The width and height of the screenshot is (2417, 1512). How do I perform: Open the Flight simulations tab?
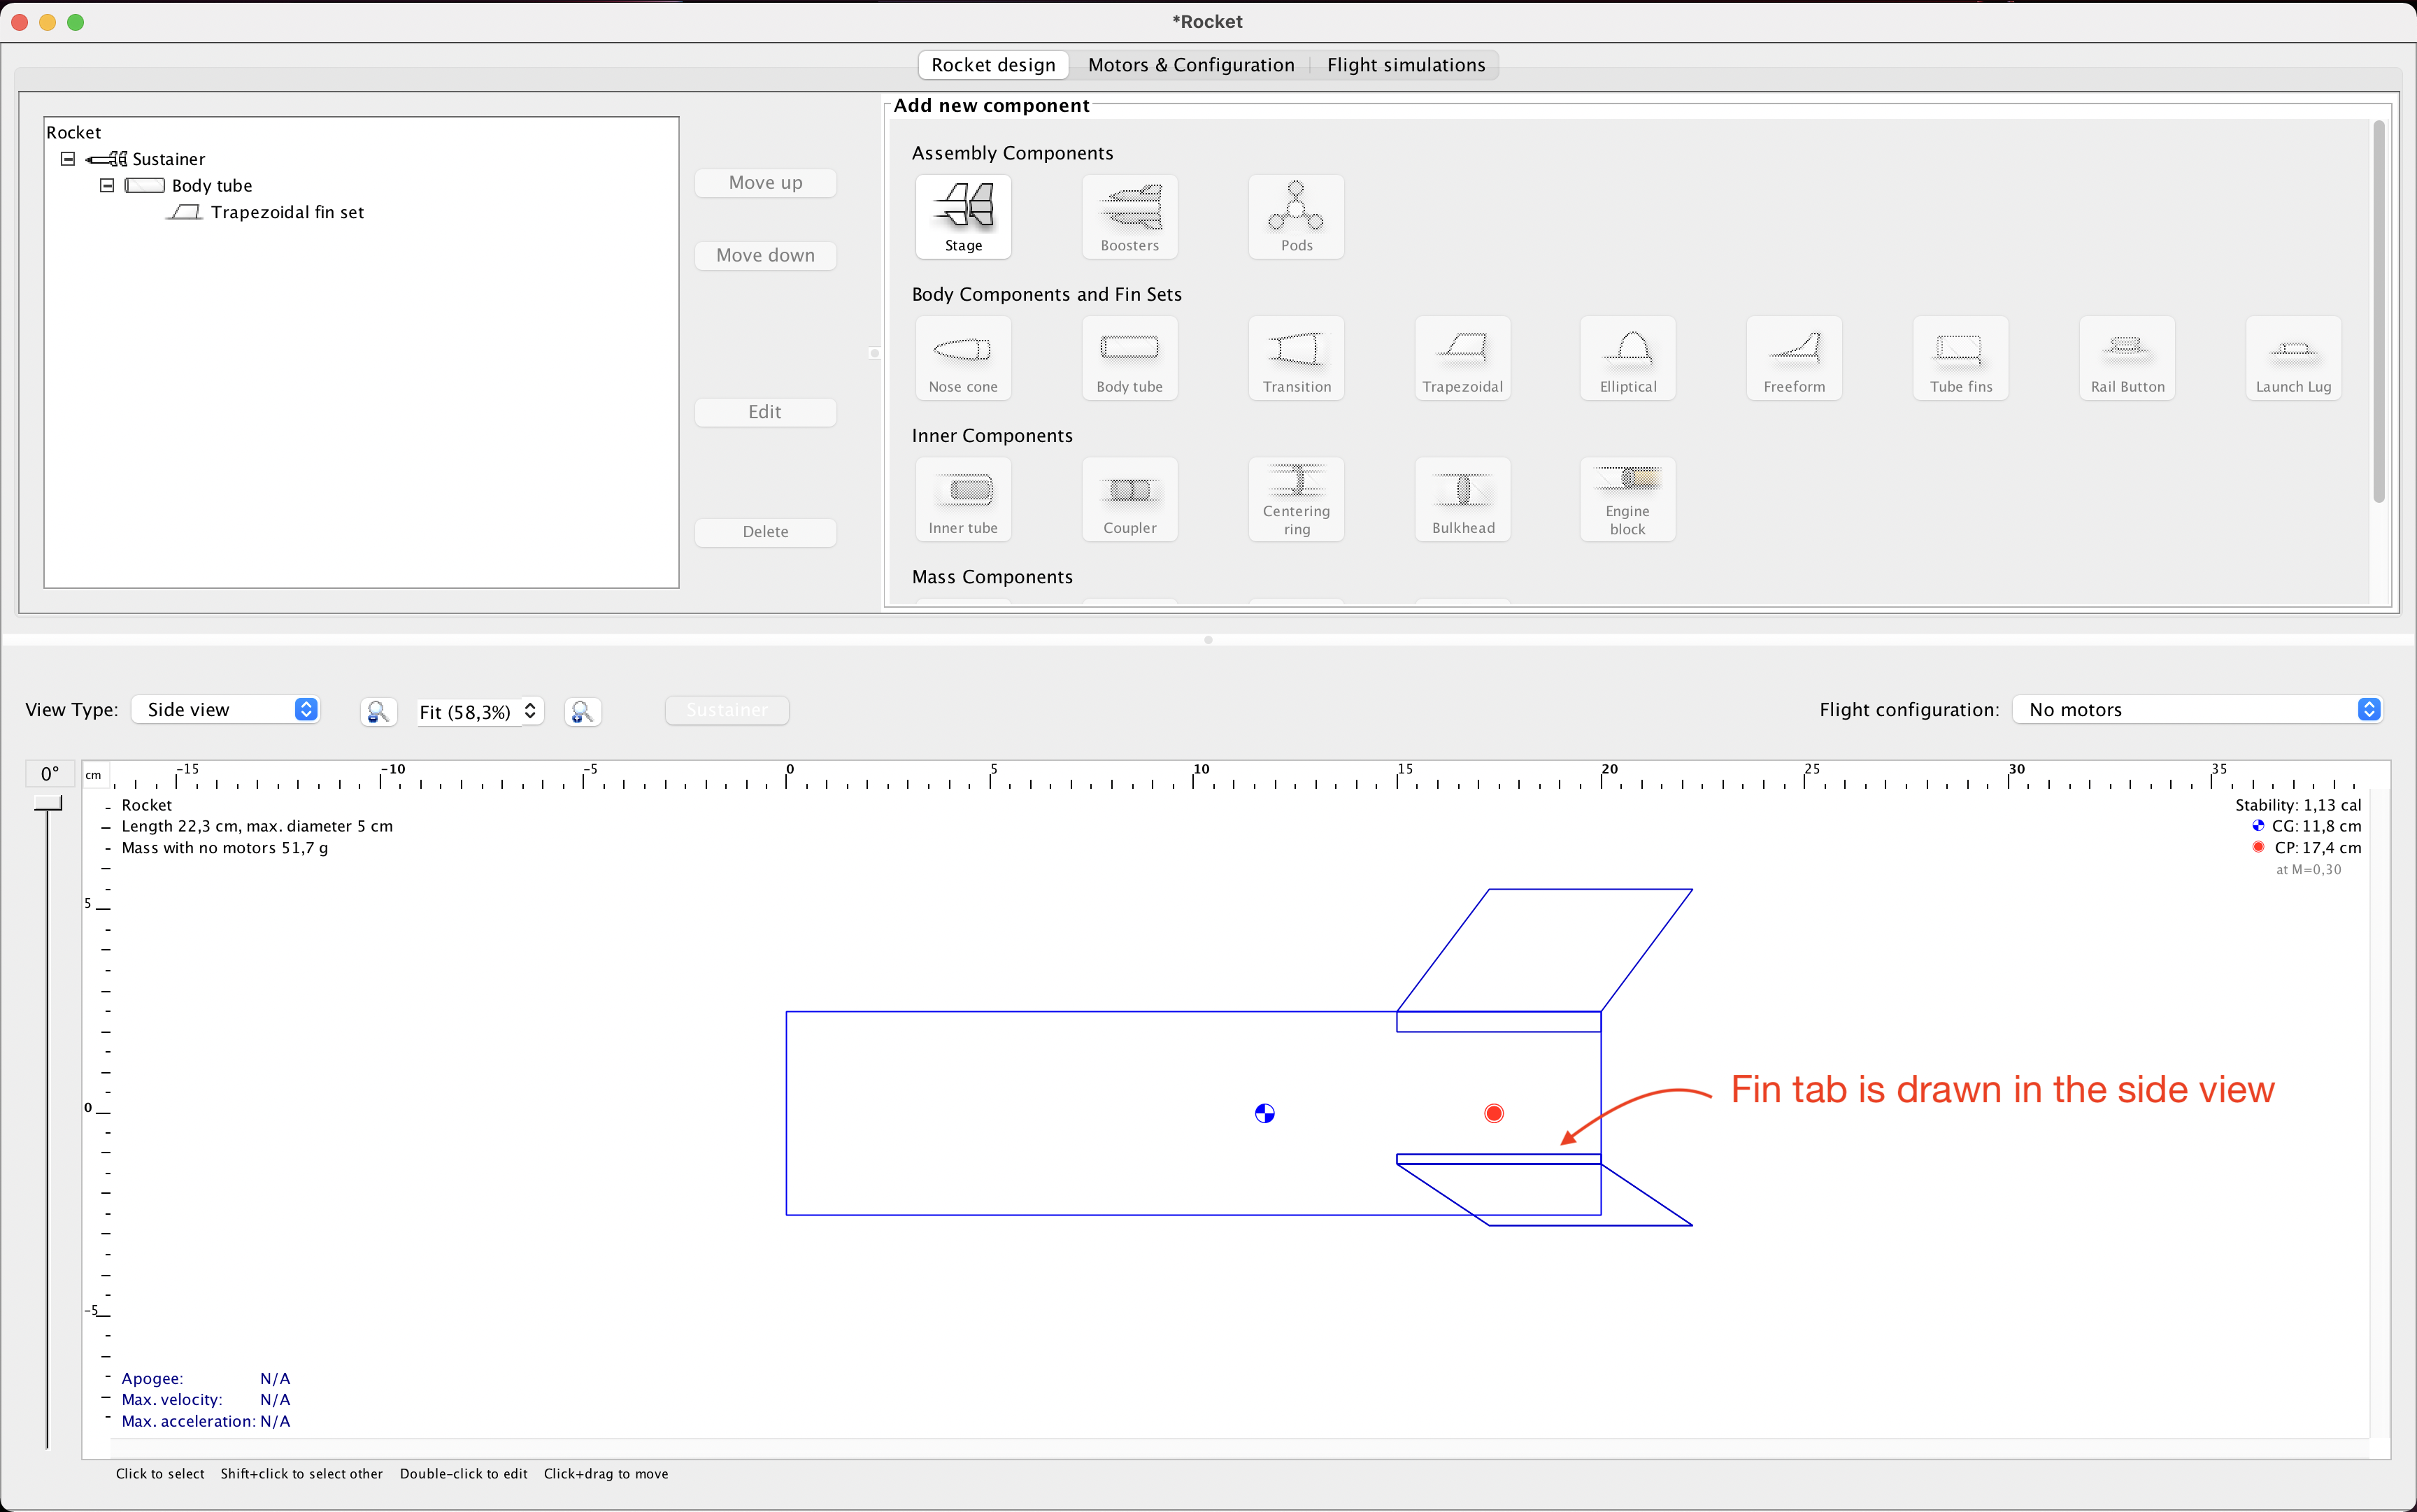tap(1405, 64)
